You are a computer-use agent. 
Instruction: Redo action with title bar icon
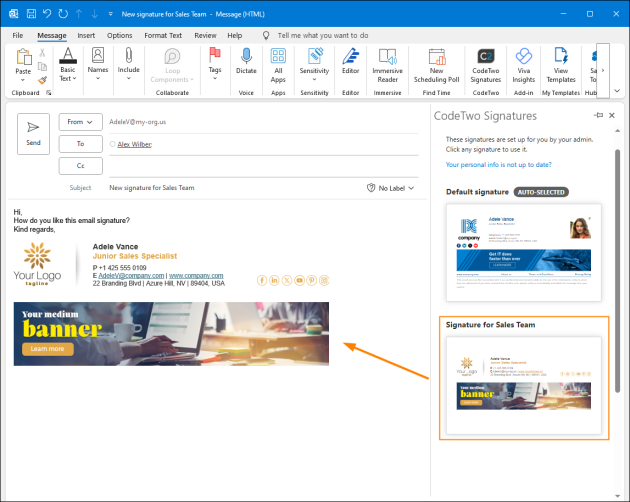pos(63,14)
